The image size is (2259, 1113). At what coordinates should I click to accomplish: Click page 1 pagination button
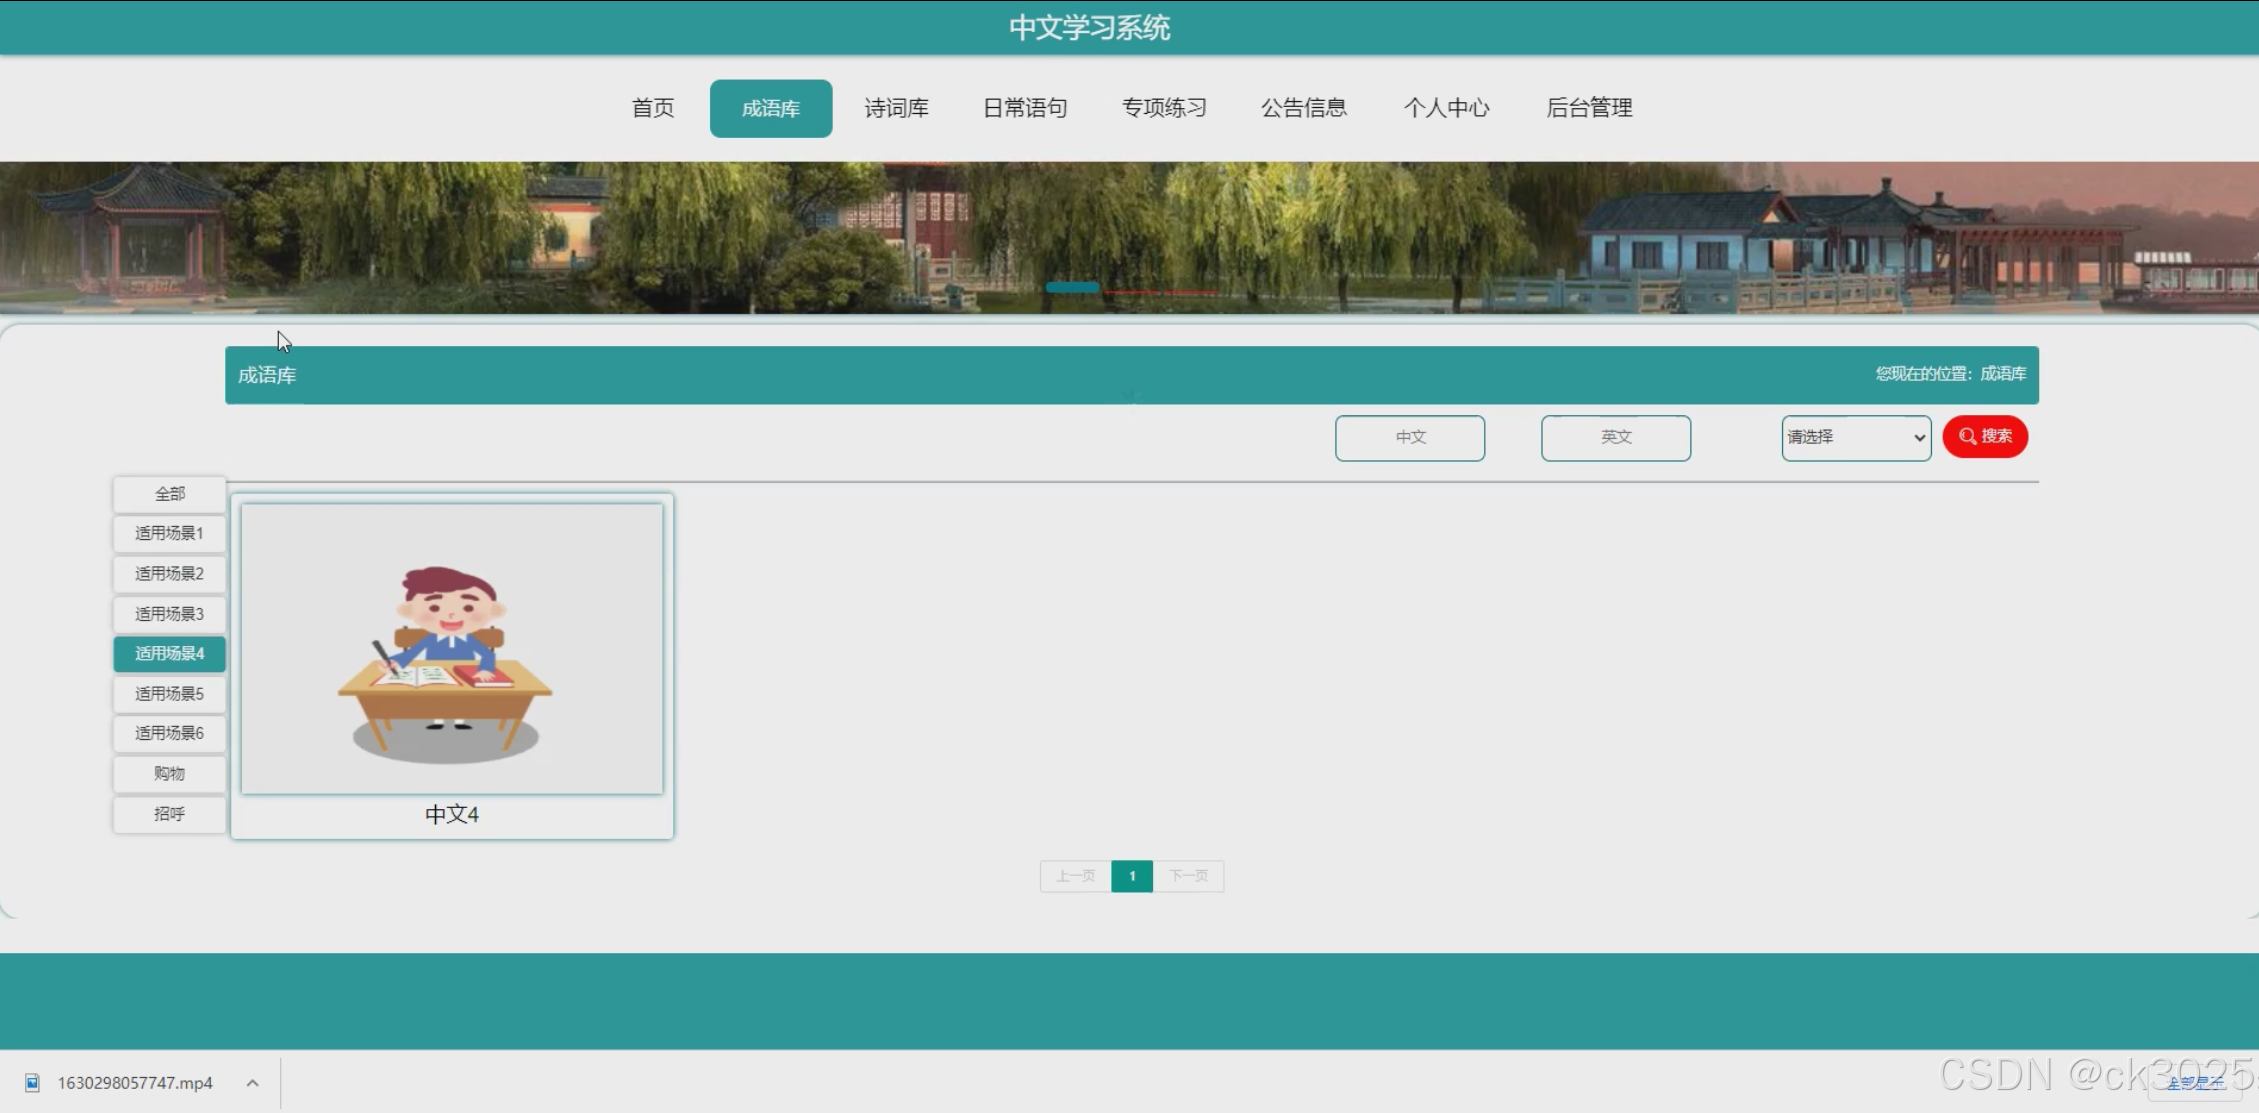coord(1131,876)
